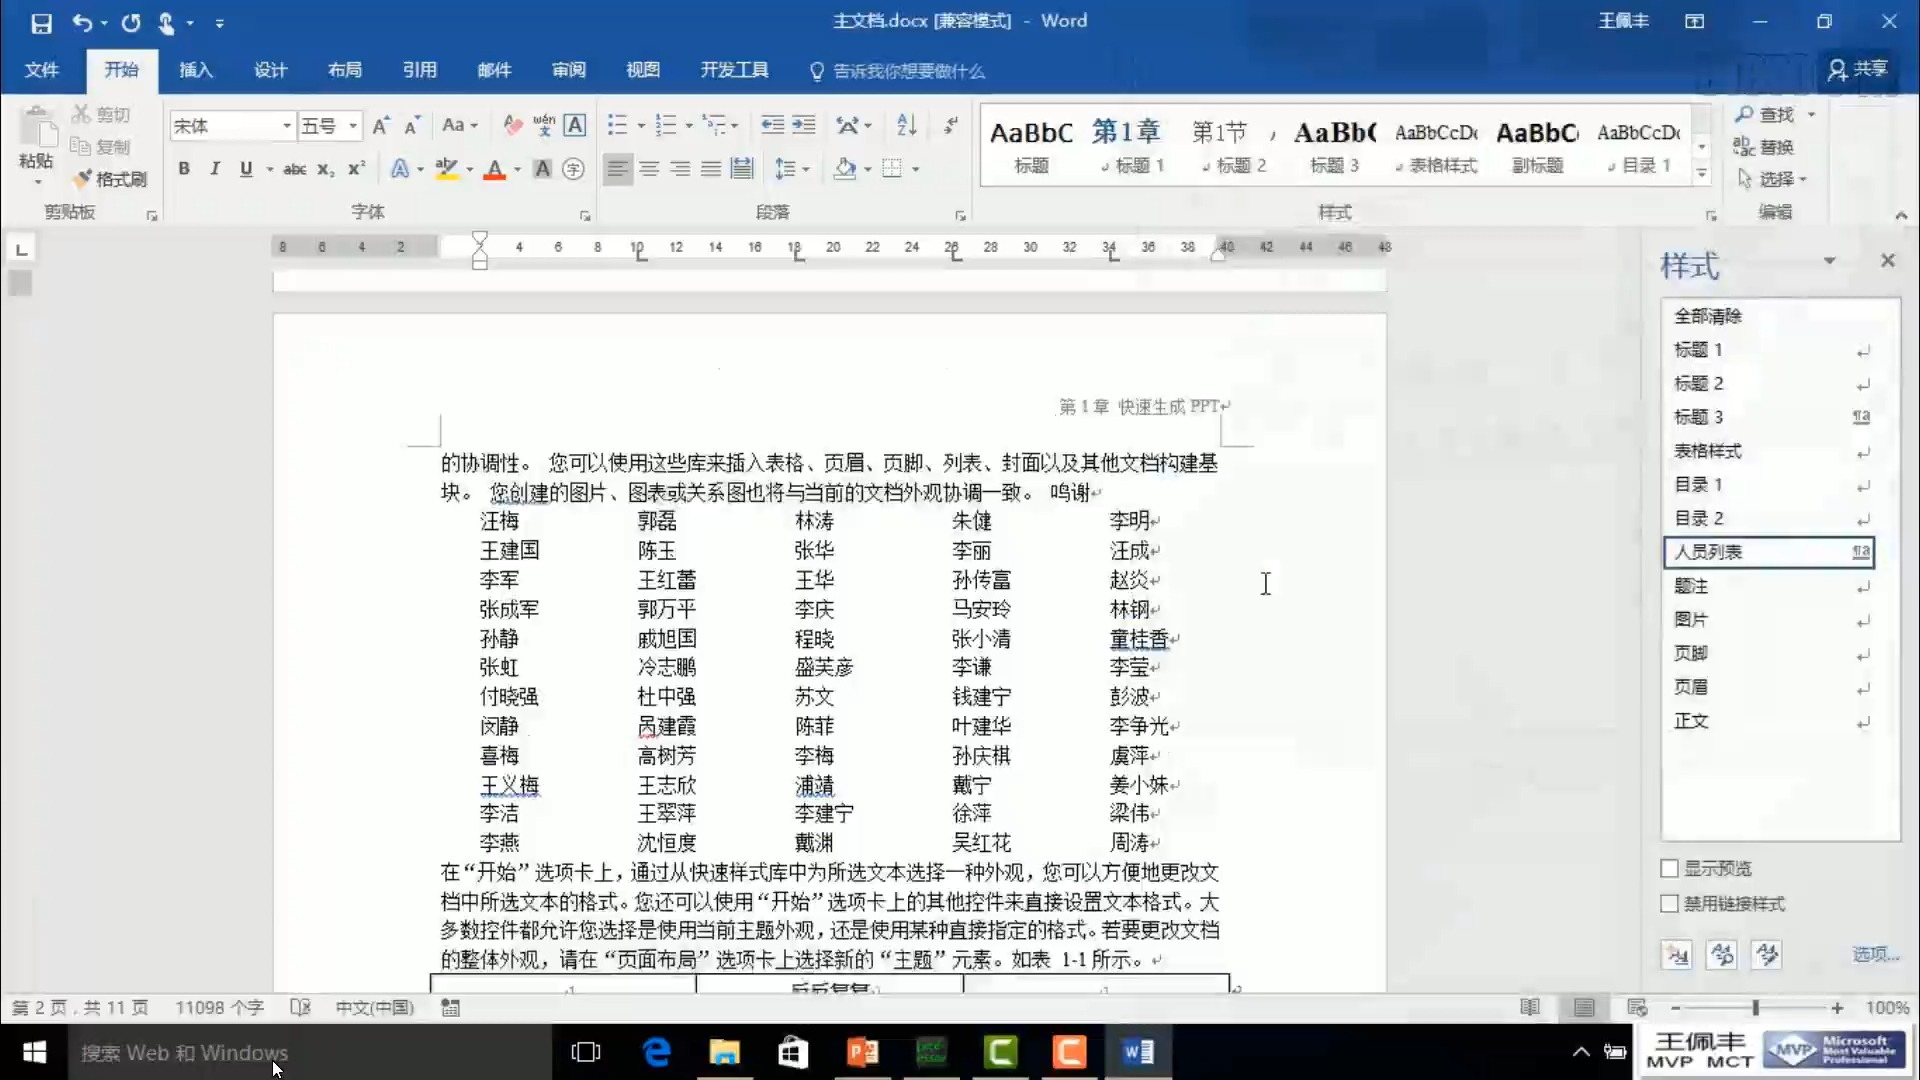1920x1080 pixels.
Task: Open the font name dropdown
Action: [x=287, y=126]
